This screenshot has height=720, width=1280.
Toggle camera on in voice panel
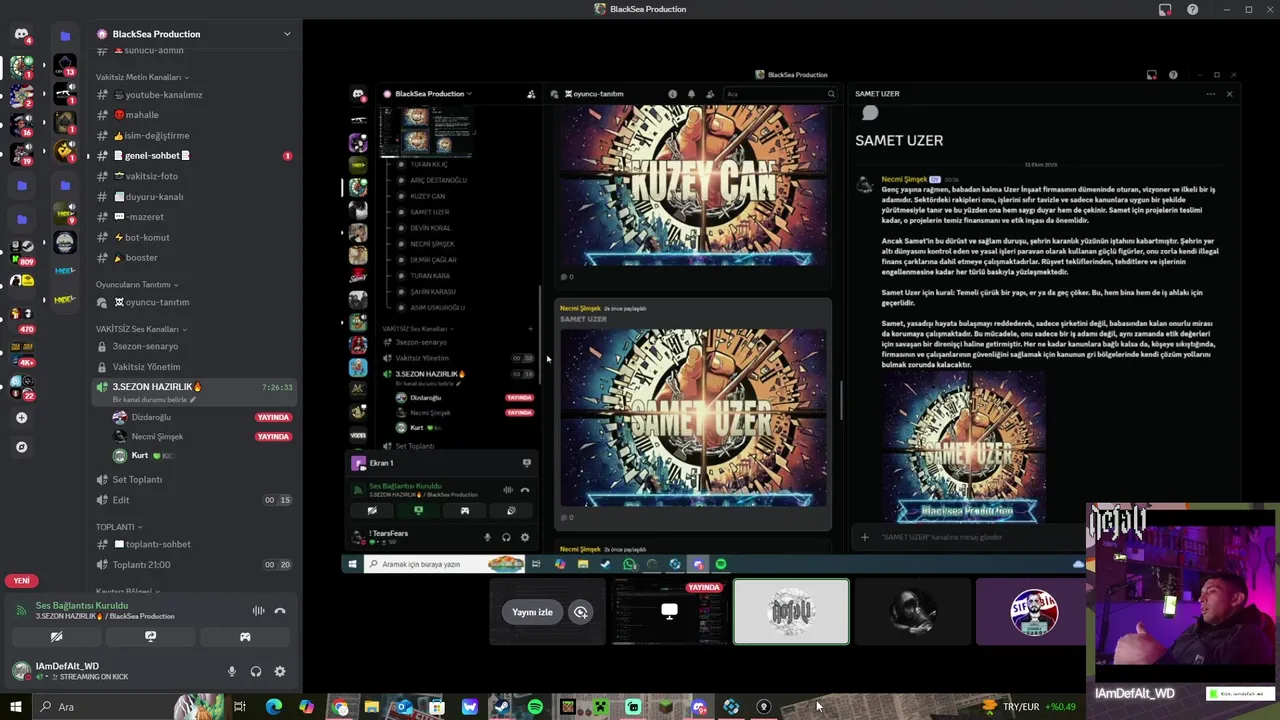(56, 637)
